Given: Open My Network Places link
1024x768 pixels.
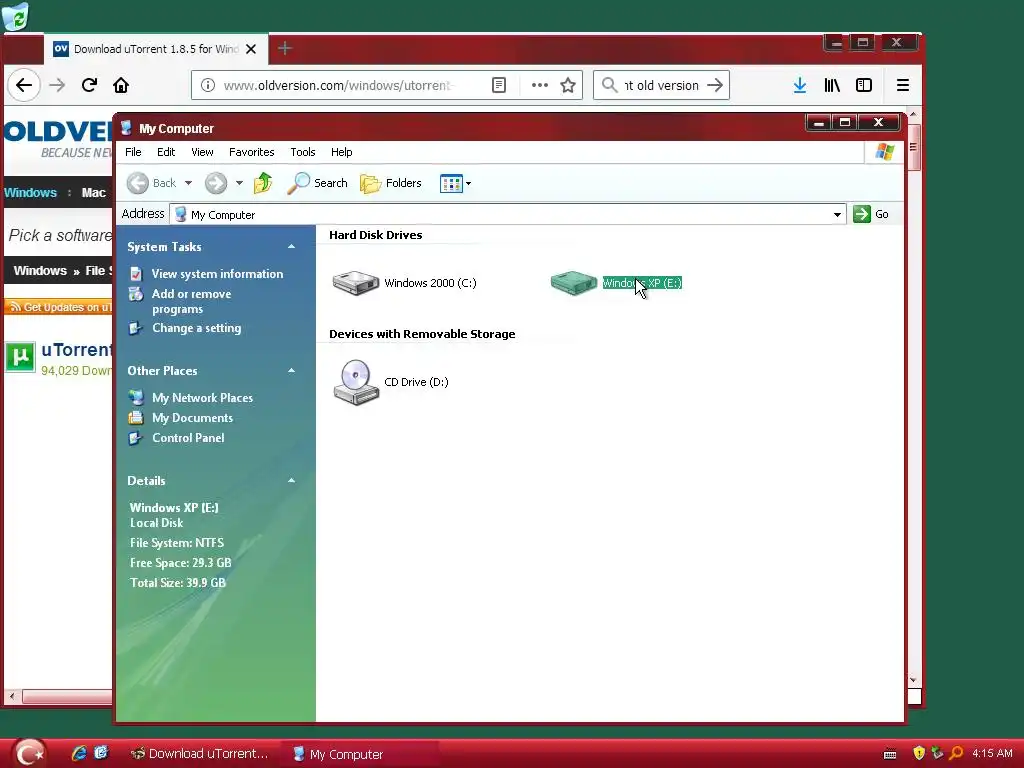Looking at the screenshot, I should pos(202,398).
